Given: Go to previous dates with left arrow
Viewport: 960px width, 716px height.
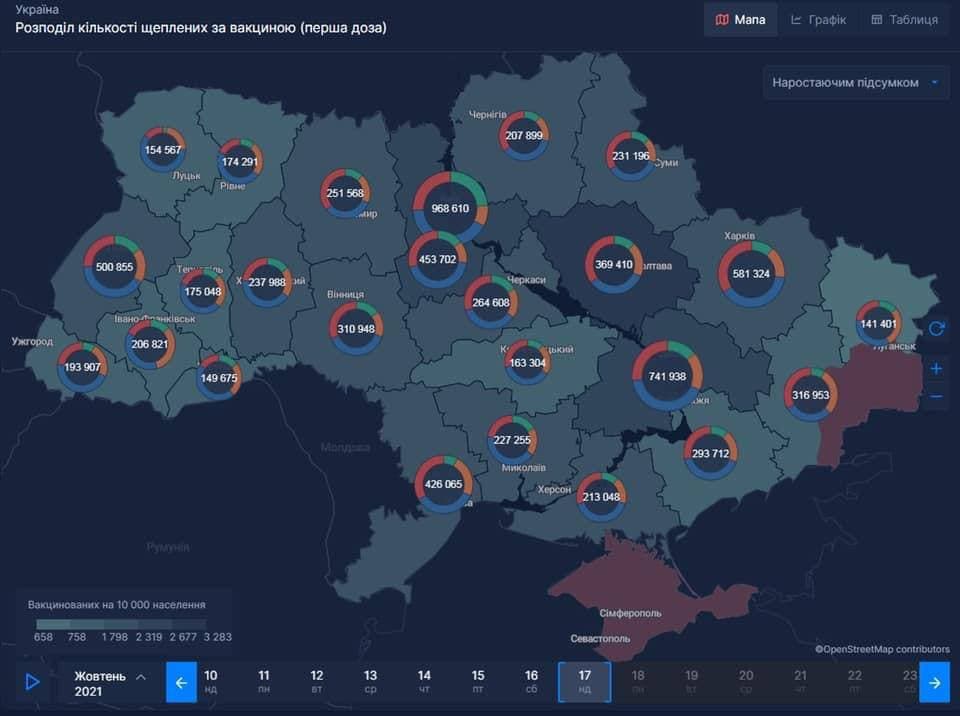Looking at the screenshot, I should [181, 682].
